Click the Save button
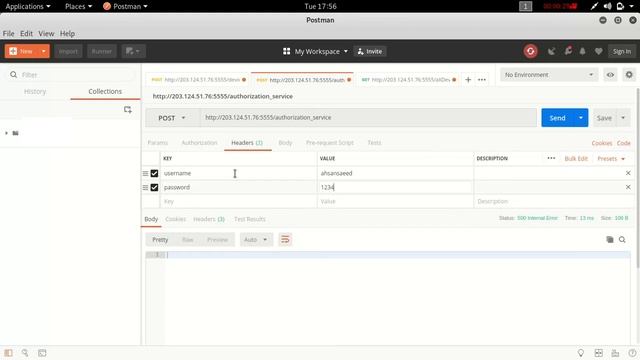640x360 pixels. [604, 118]
